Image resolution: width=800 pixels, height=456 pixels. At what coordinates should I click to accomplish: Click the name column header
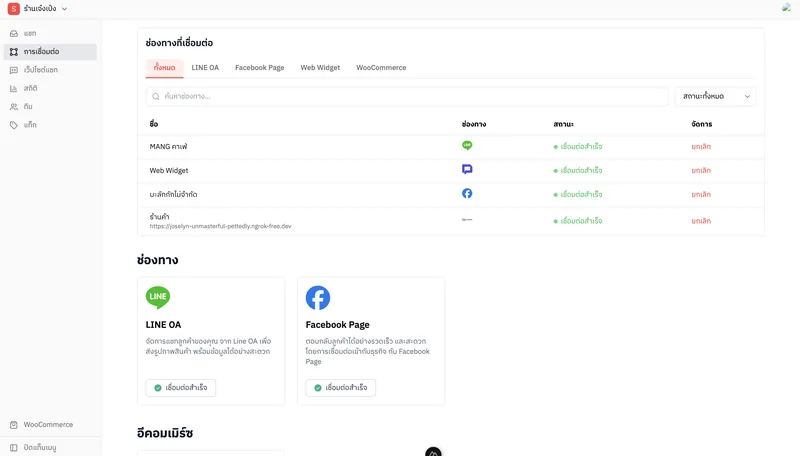[x=154, y=124]
